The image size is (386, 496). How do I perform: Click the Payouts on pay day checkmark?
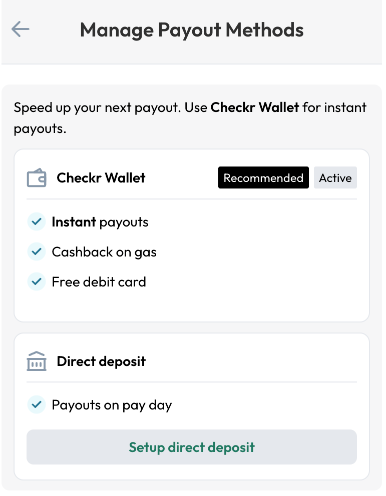pyautogui.click(x=36, y=405)
